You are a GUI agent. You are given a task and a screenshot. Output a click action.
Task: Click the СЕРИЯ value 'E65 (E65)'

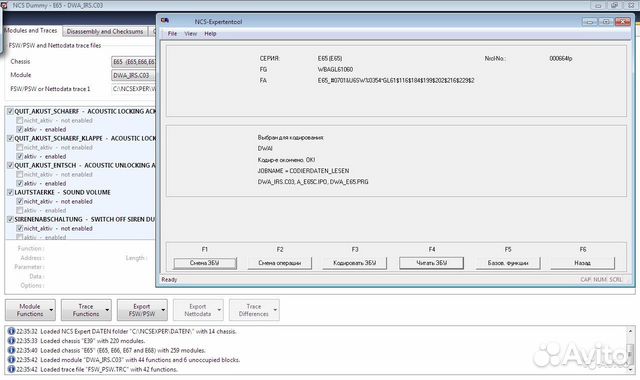330,58
